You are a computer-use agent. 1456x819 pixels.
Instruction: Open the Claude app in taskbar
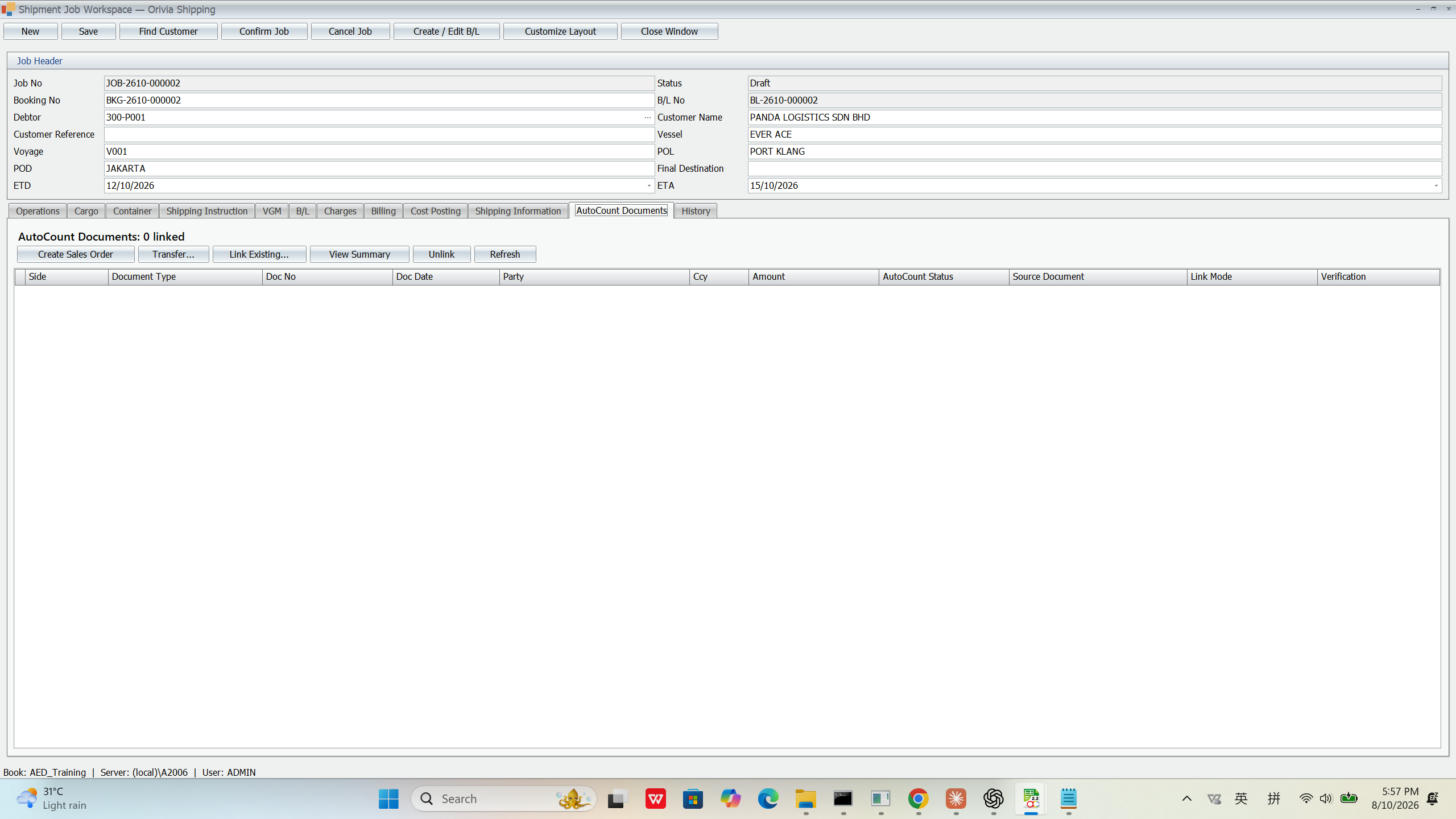[x=956, y=798]
